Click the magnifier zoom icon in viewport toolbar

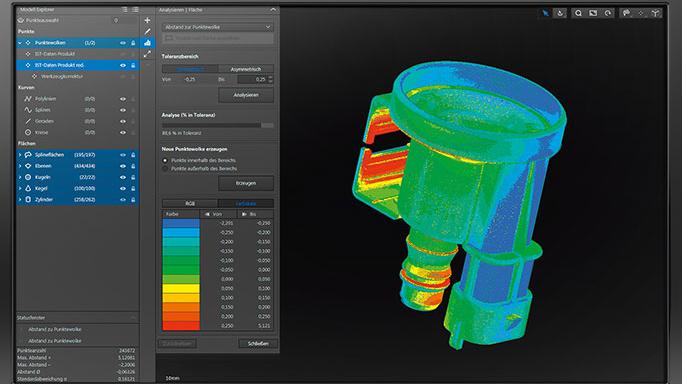point(578,13)
